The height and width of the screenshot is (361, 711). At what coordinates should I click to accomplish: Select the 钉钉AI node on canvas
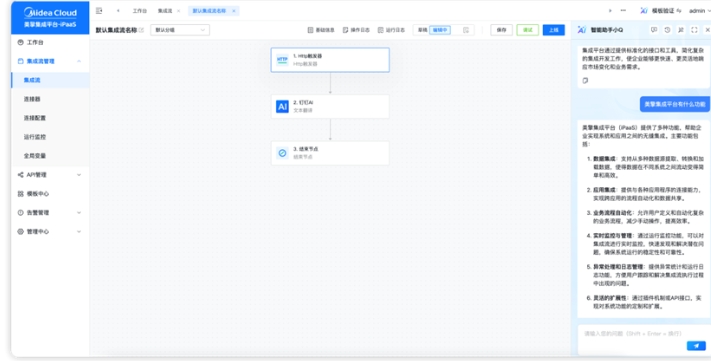pos(330,106)
